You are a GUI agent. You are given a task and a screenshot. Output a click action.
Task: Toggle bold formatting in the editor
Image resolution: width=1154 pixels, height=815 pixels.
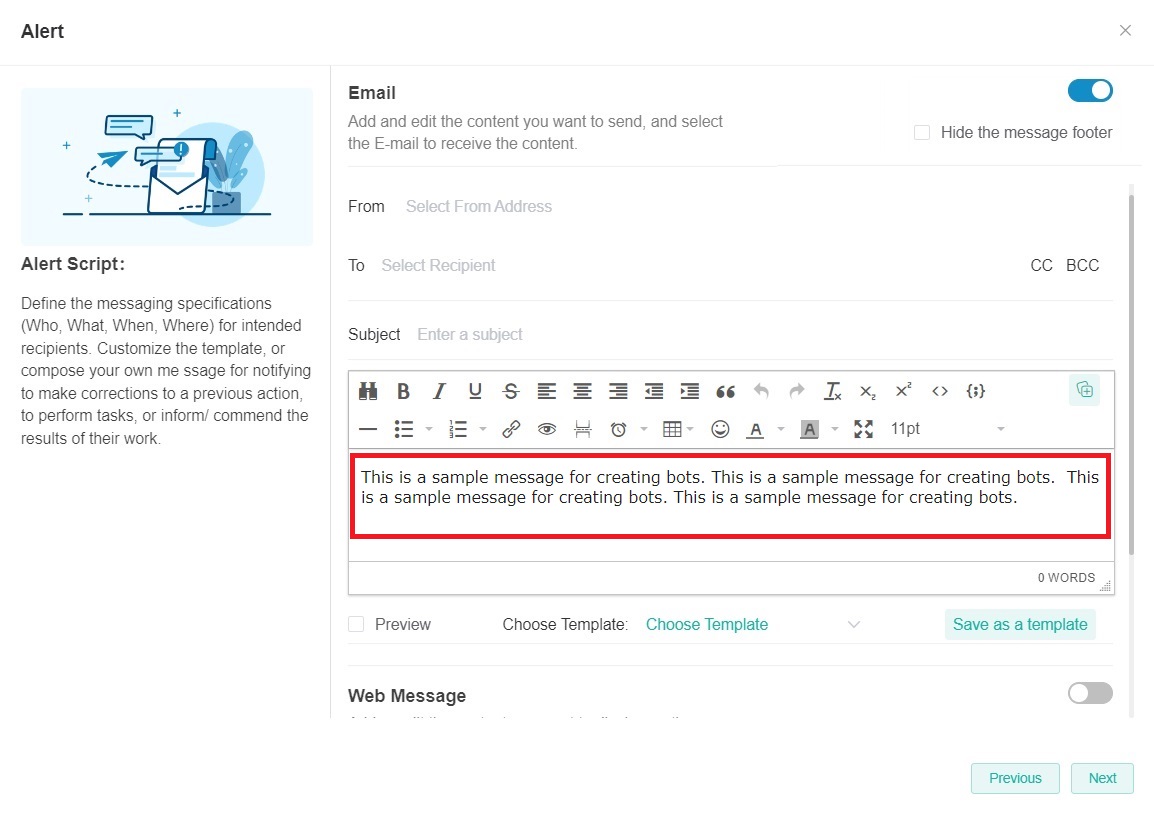tap(403, 391)
